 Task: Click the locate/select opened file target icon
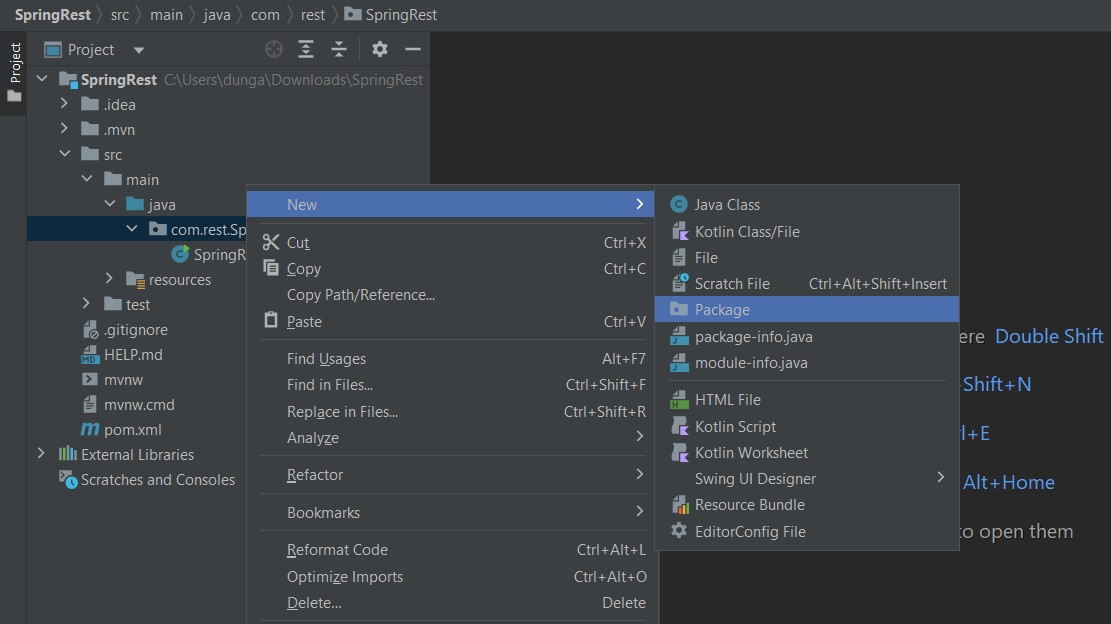[x=273, y=49]
